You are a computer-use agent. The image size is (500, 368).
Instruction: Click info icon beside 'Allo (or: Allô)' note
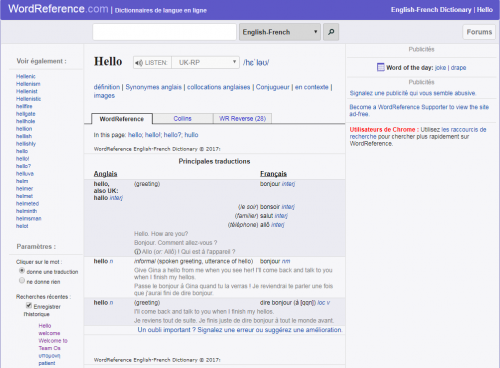[x=137, y=252]
